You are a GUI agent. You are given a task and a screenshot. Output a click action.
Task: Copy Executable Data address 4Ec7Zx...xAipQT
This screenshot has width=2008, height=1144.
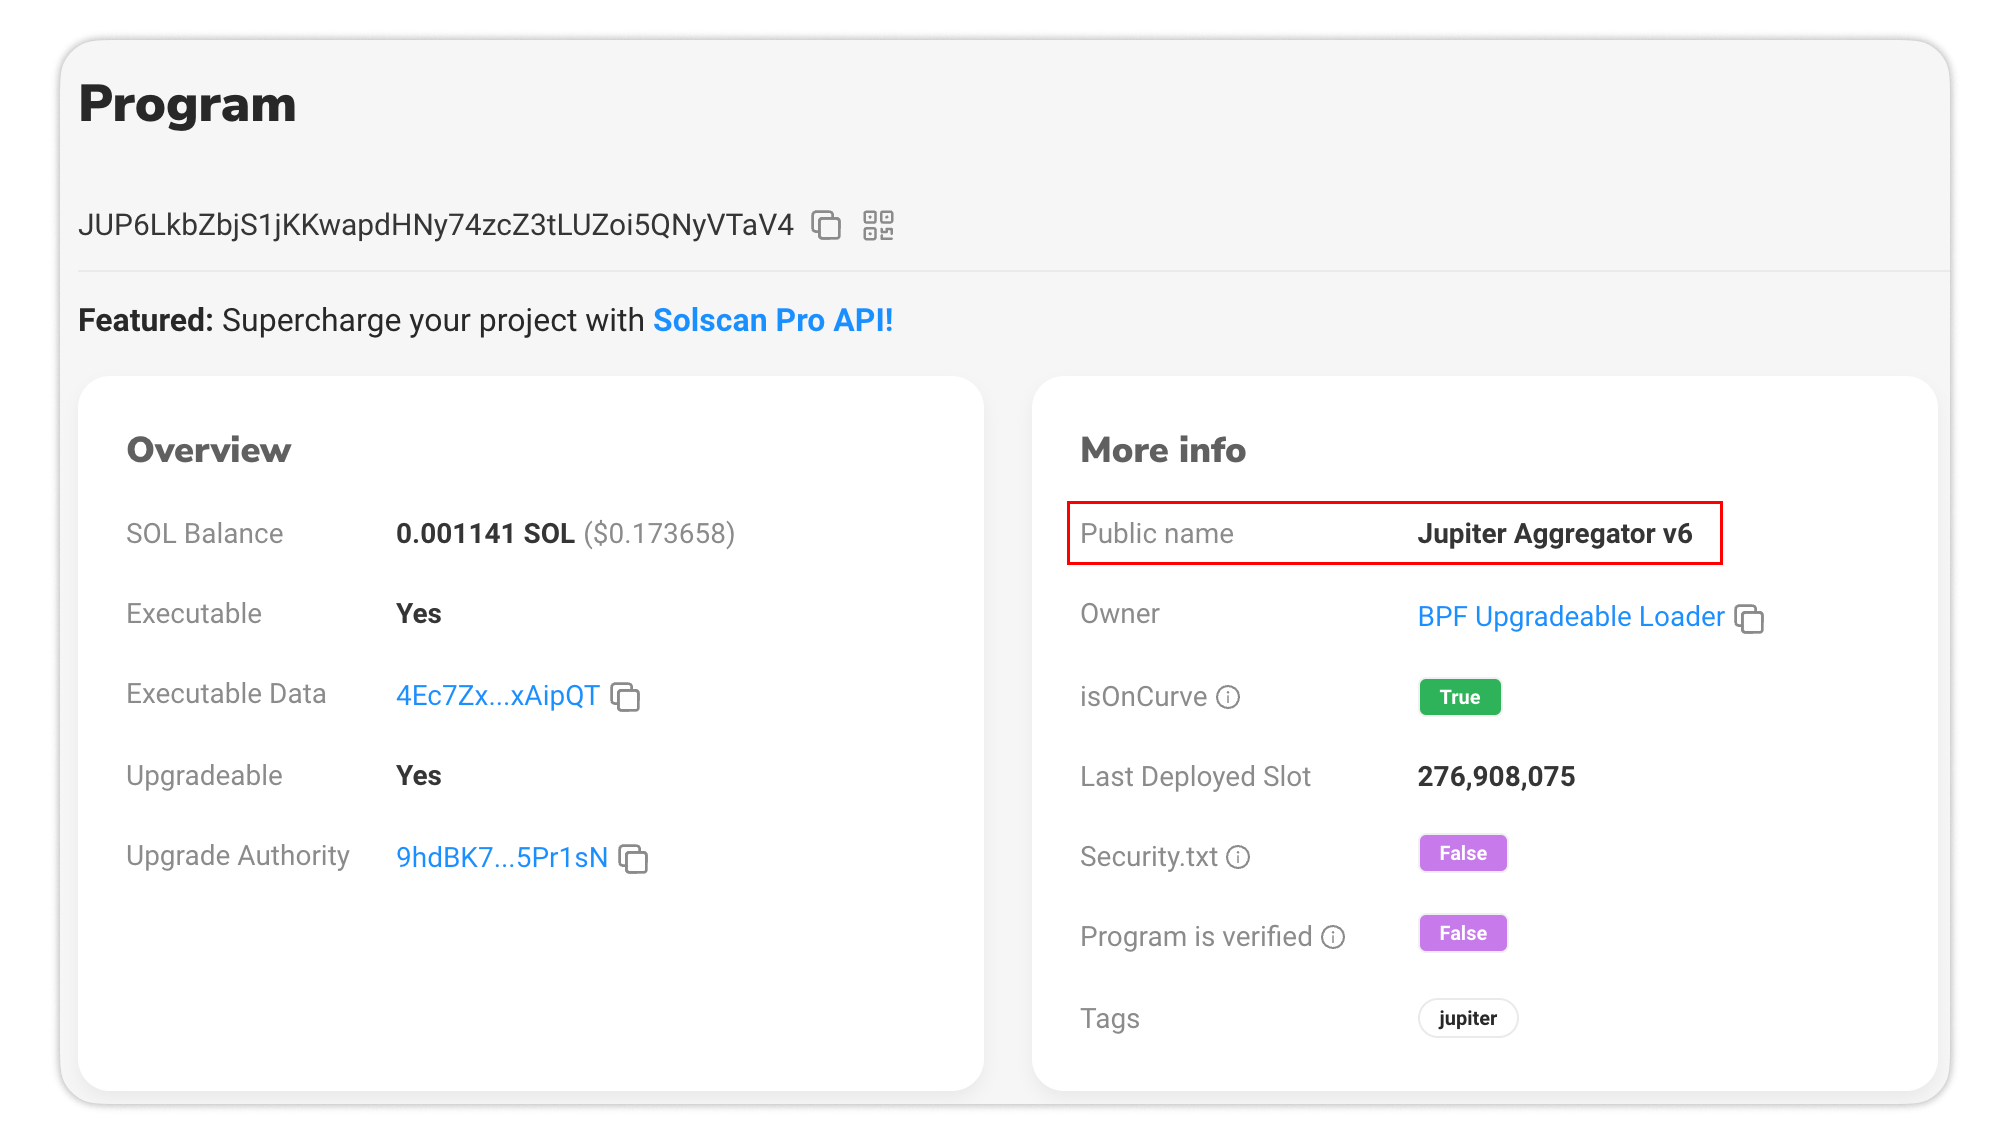coord(625,696)
